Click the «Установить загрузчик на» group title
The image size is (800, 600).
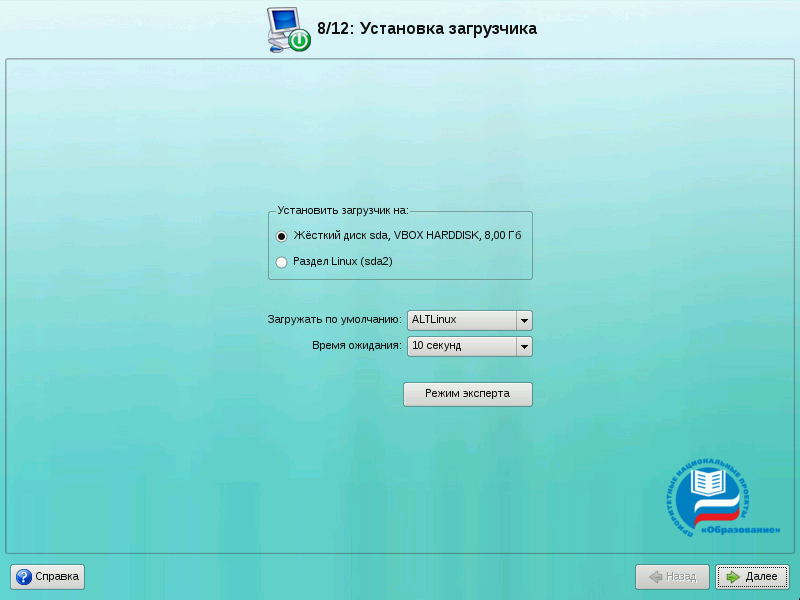[343, 211]
